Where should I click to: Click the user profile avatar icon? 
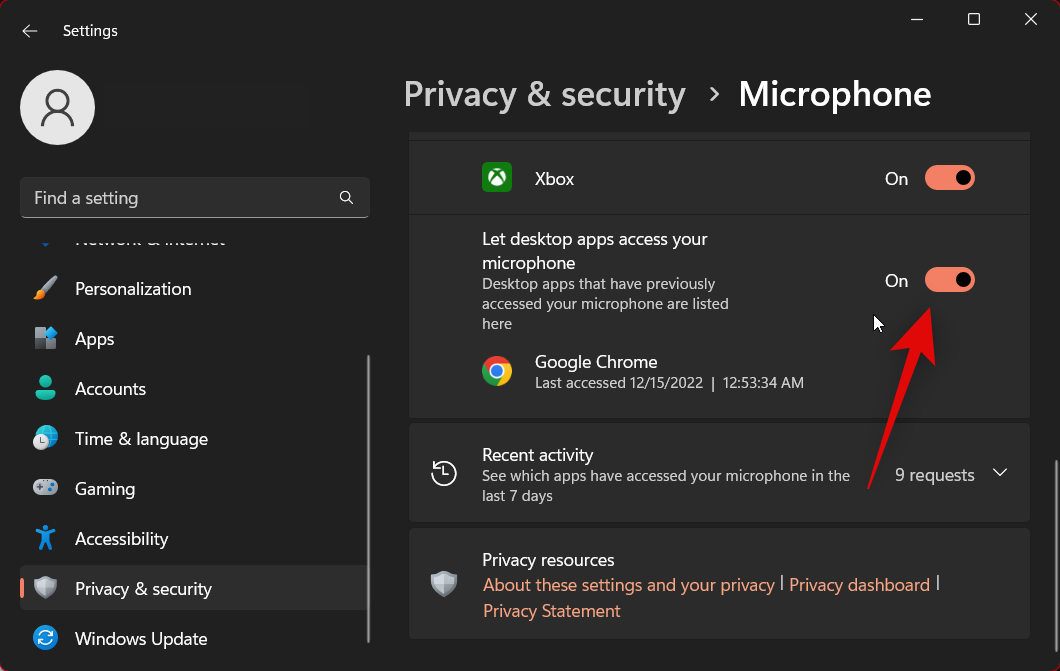pos(58,107)
